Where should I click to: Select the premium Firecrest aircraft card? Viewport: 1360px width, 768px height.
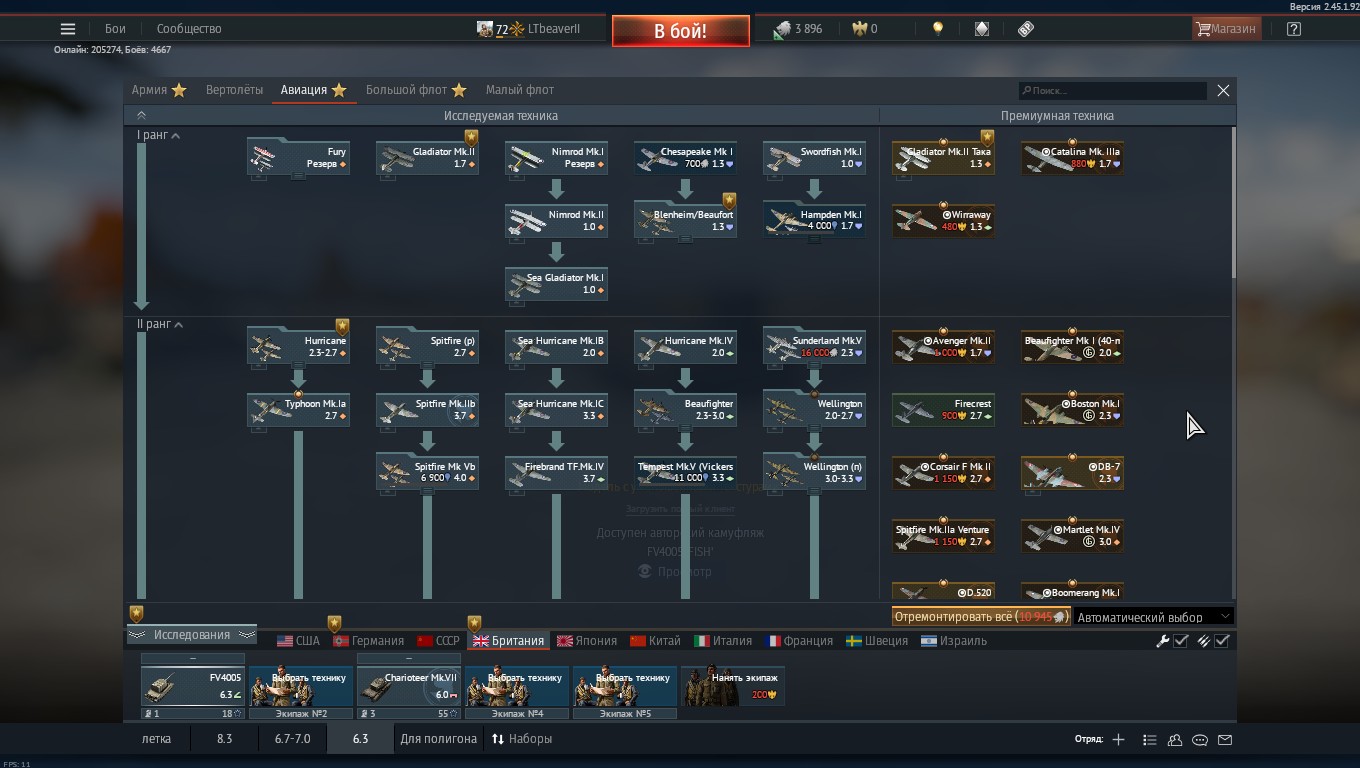point(943,410)
